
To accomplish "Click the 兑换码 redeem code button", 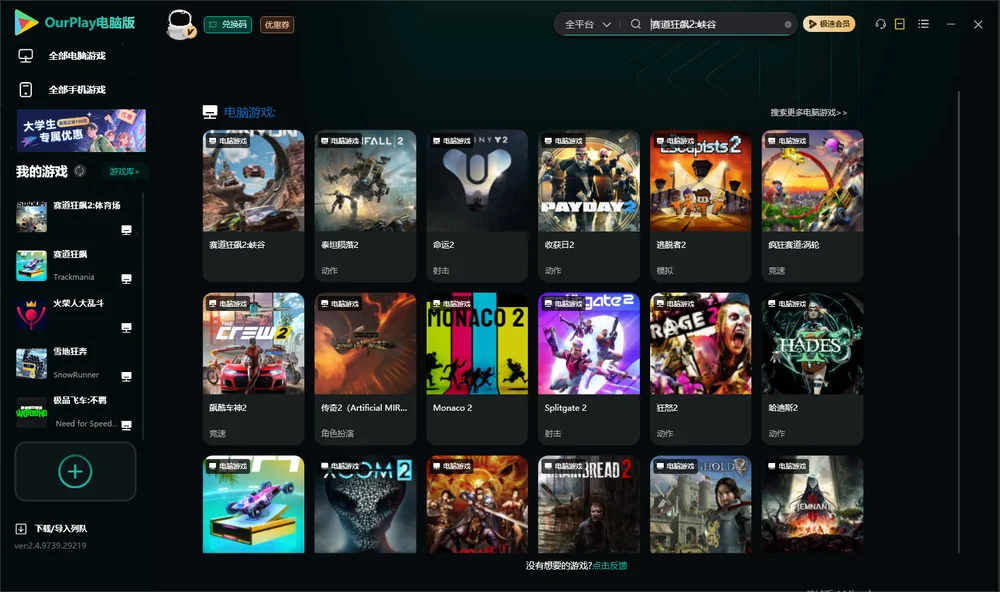I will (x=228, y=25).
